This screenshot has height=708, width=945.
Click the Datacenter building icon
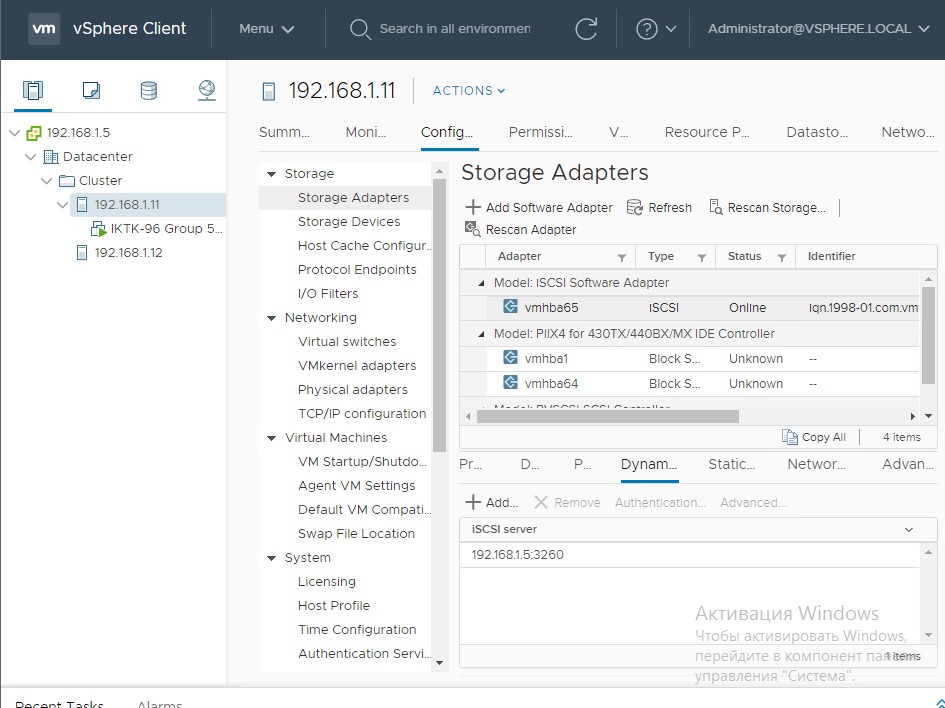tap(51, 157)
